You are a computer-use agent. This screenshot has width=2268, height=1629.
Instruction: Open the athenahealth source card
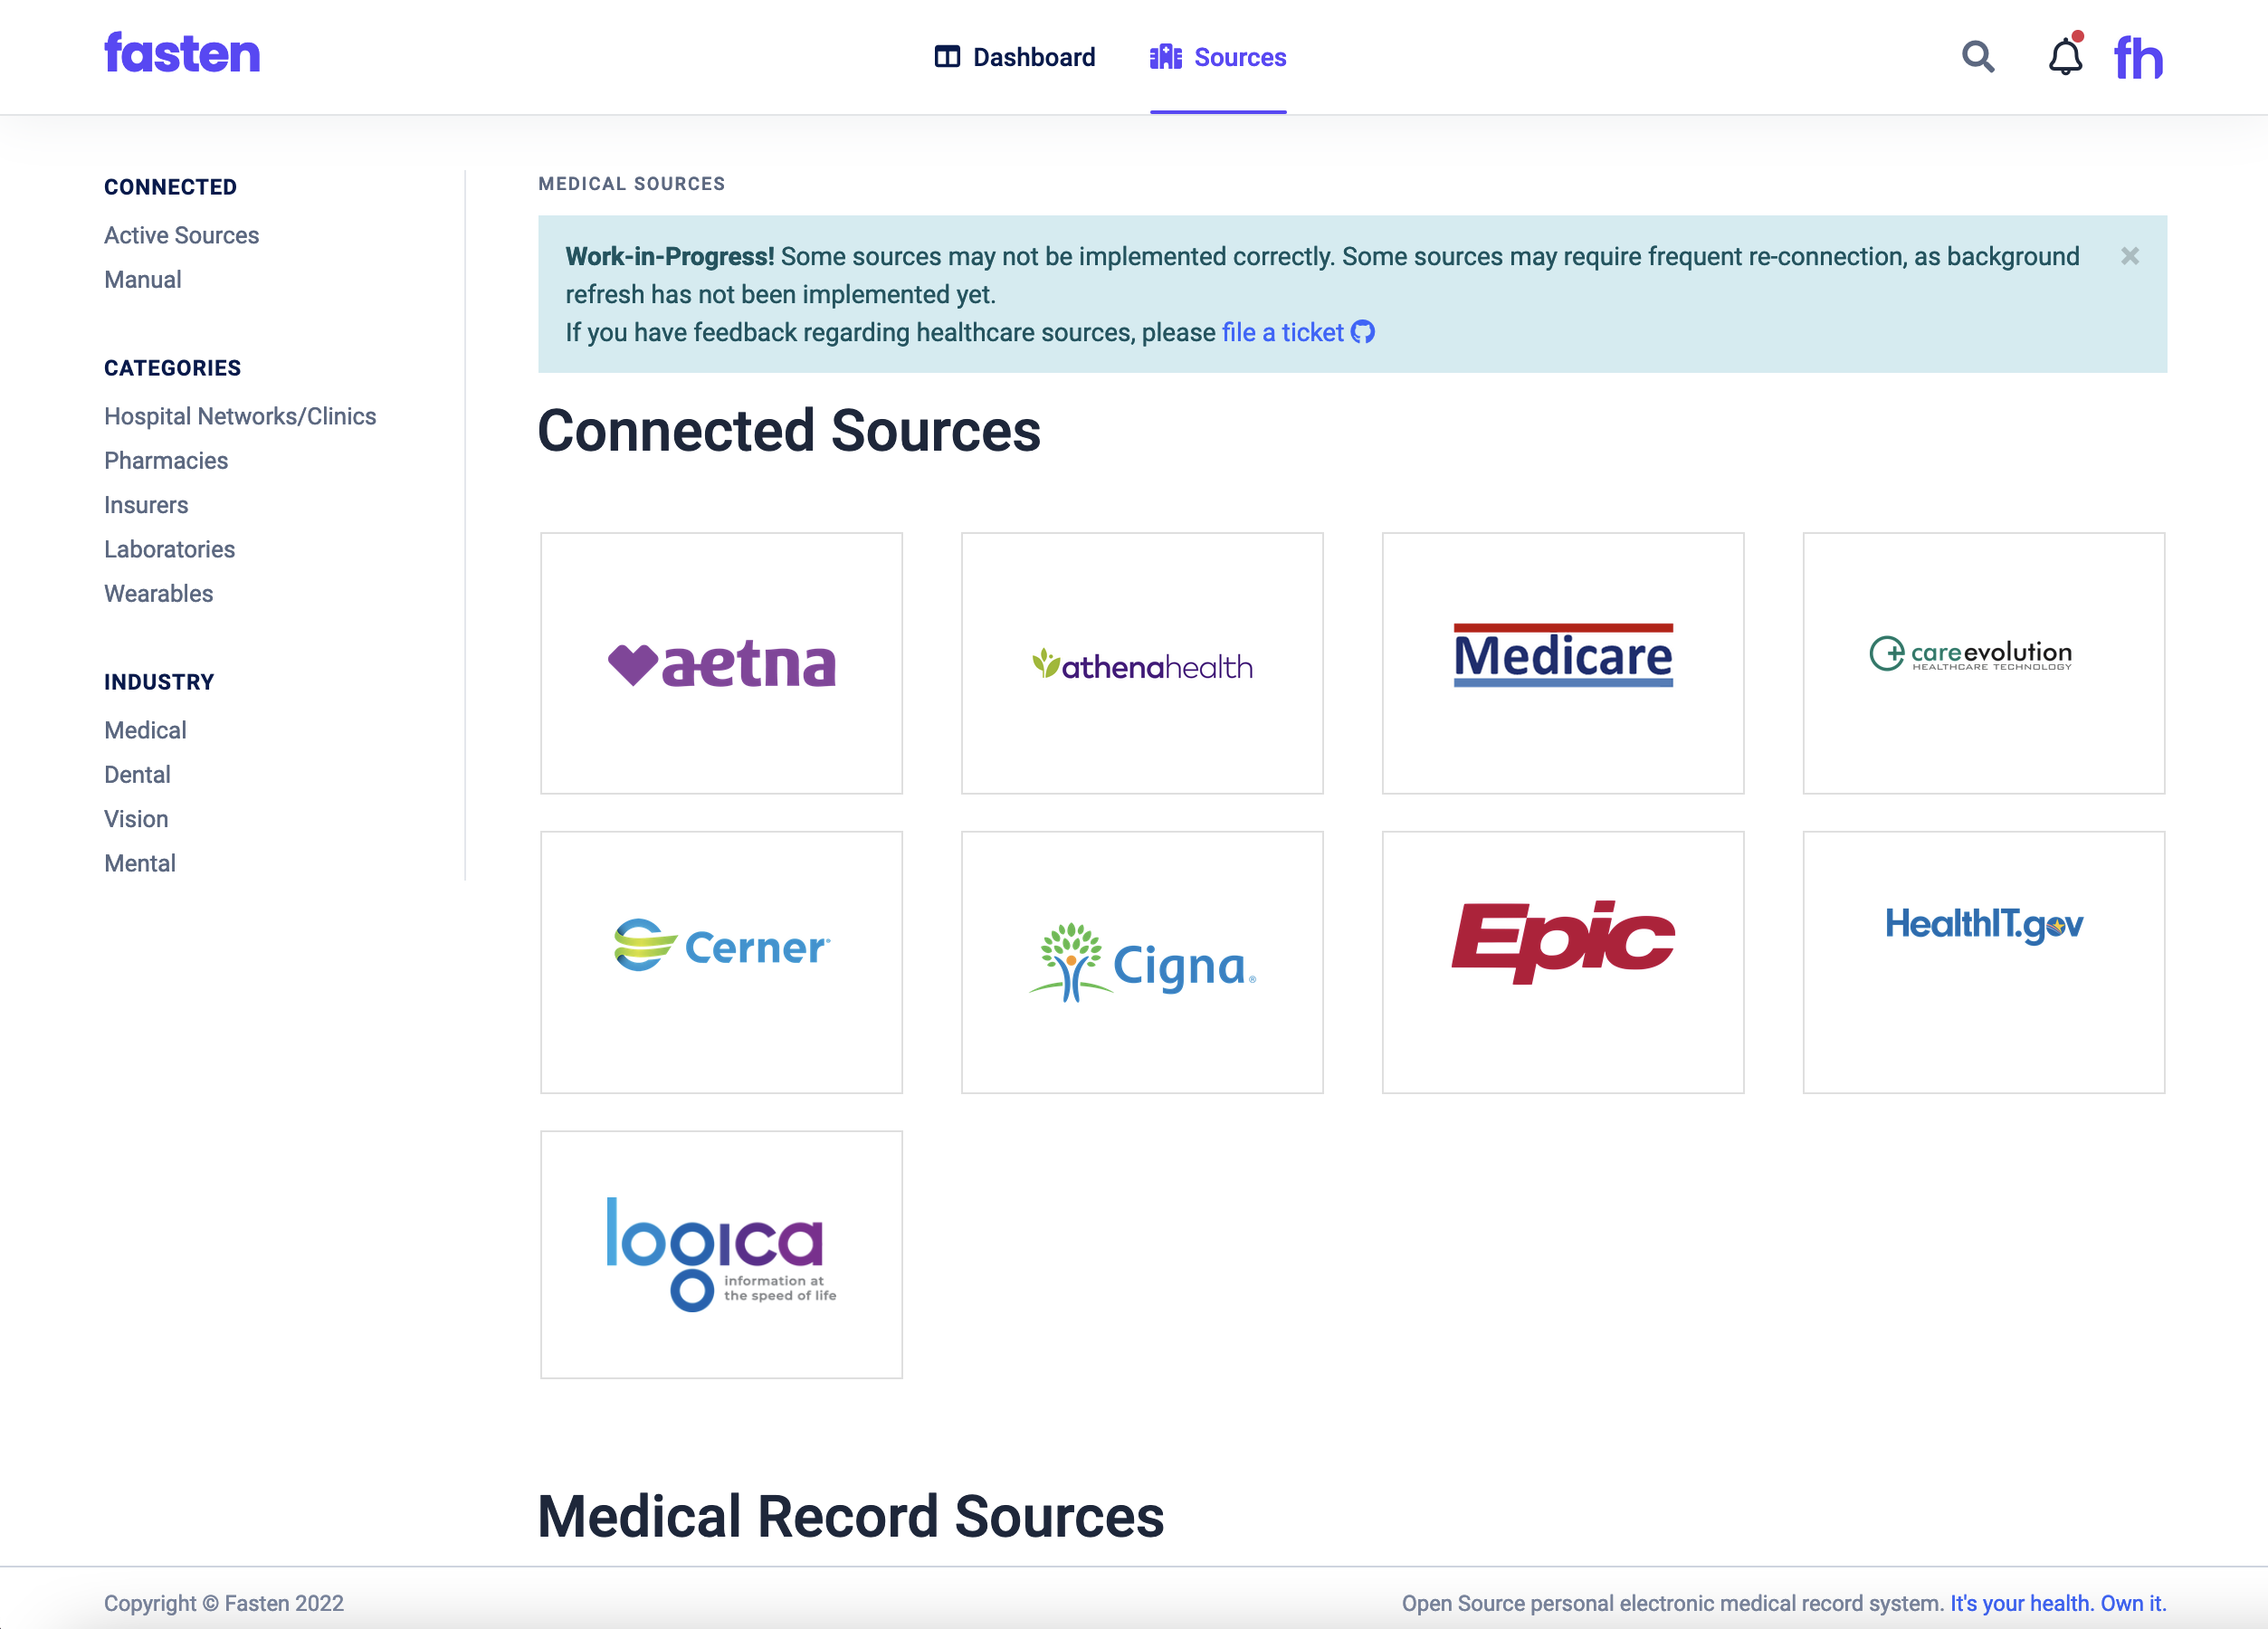pyautogui.click(x=1142, y=663)
